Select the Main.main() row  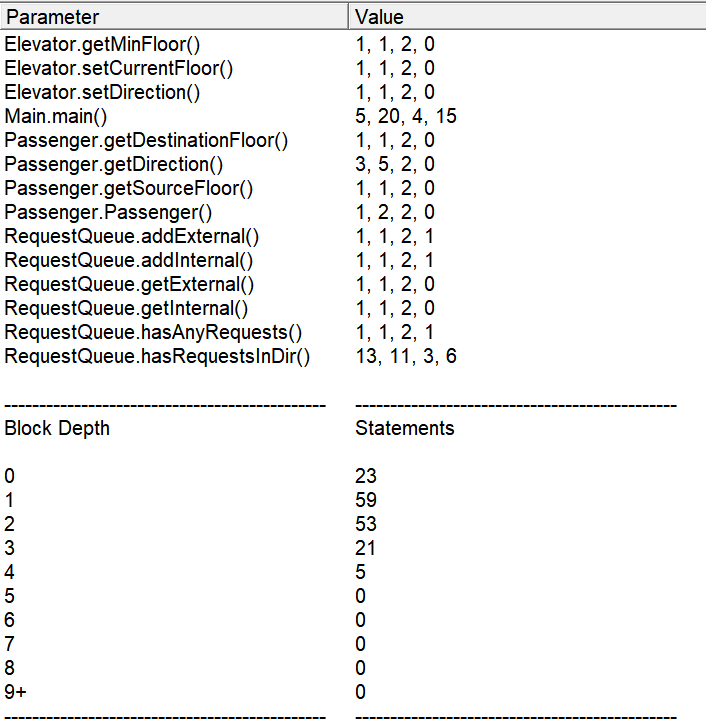(353, 116)
